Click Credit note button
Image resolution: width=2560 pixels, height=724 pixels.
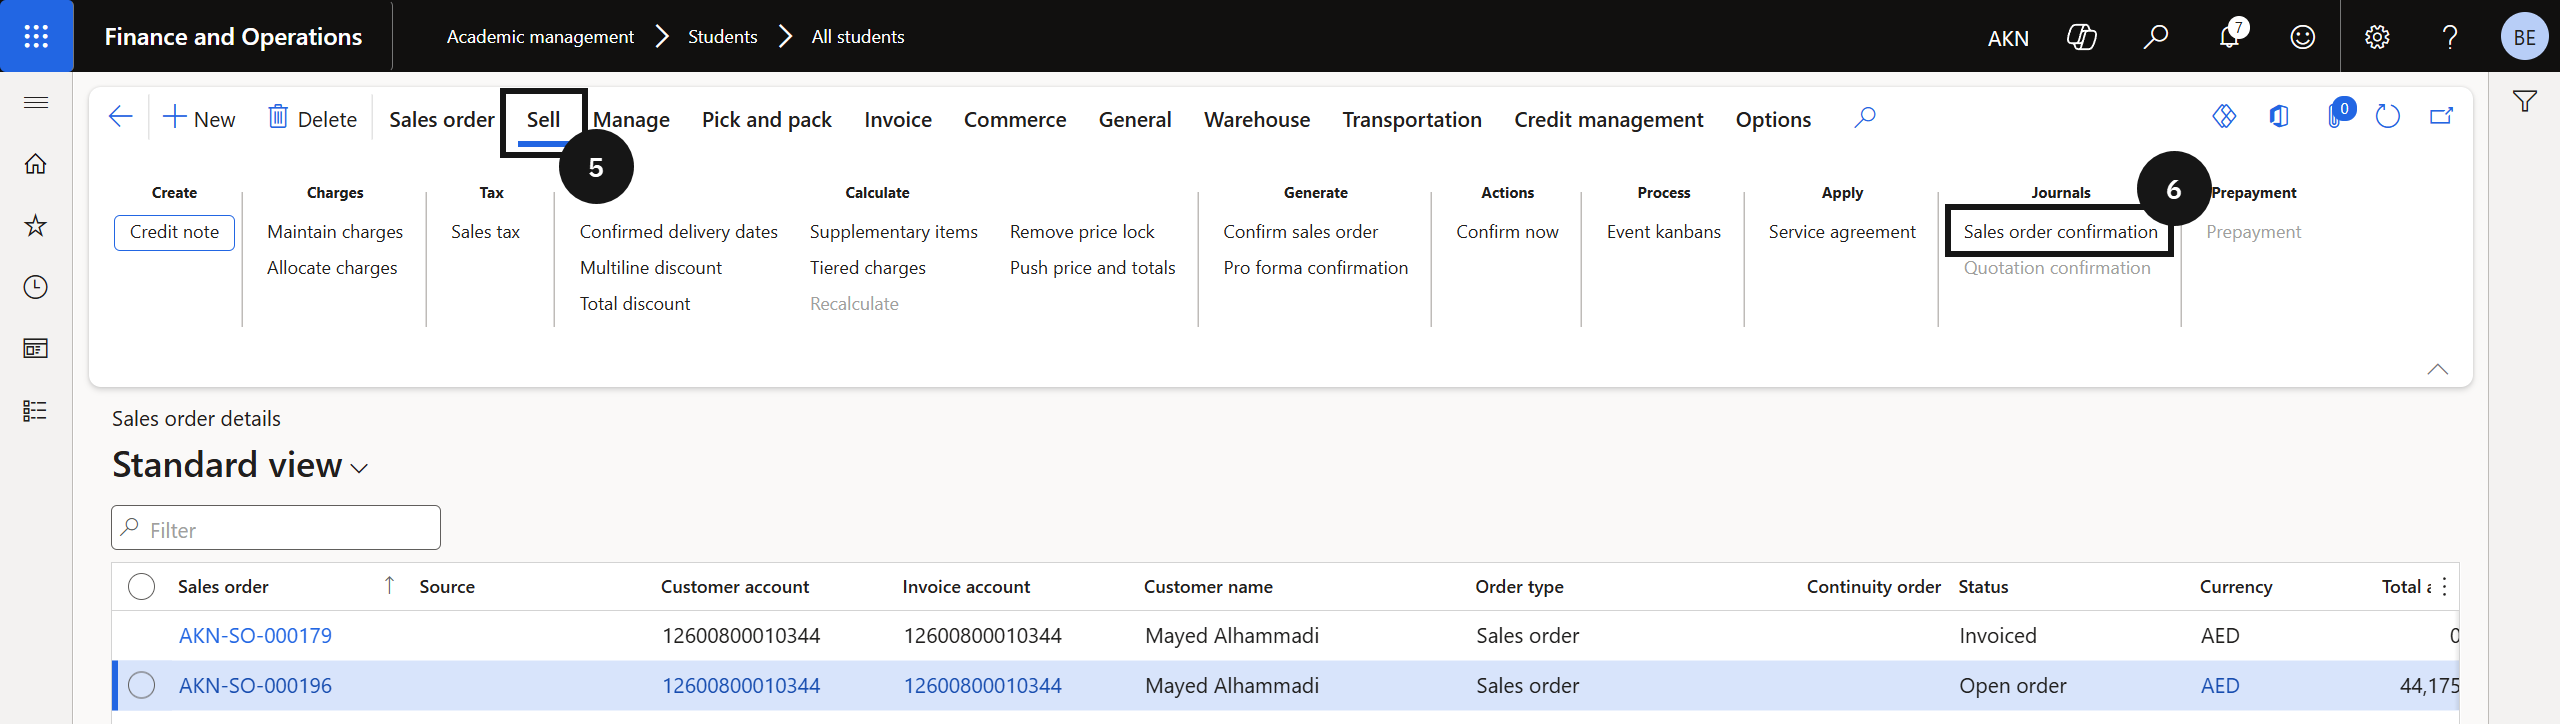[174, 232]
